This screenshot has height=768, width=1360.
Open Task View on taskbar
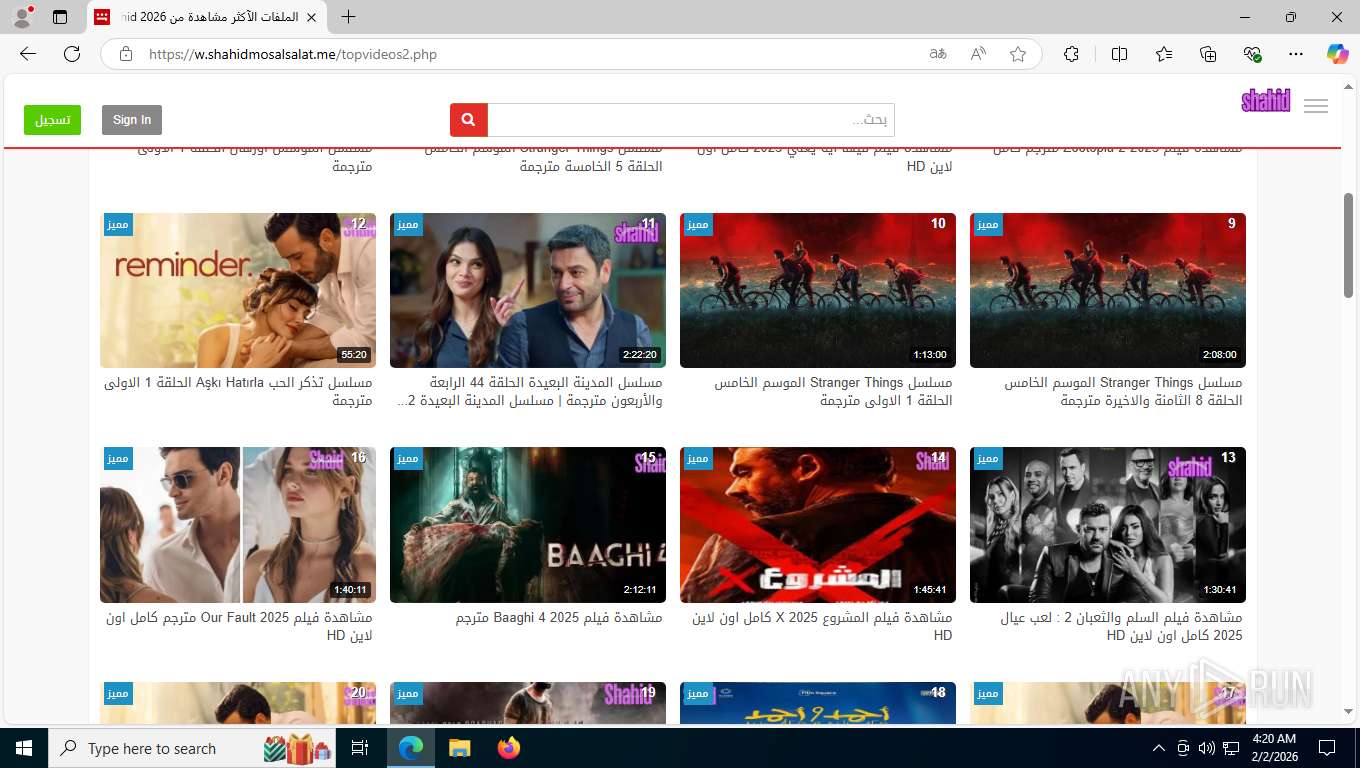pyautogui.click(x=360, y=748)
